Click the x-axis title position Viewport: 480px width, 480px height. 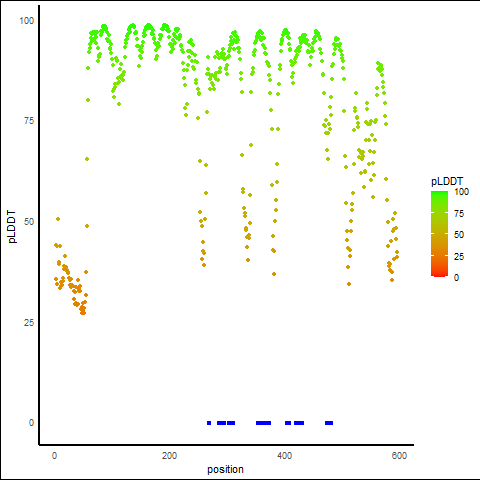tap(225, 469)
